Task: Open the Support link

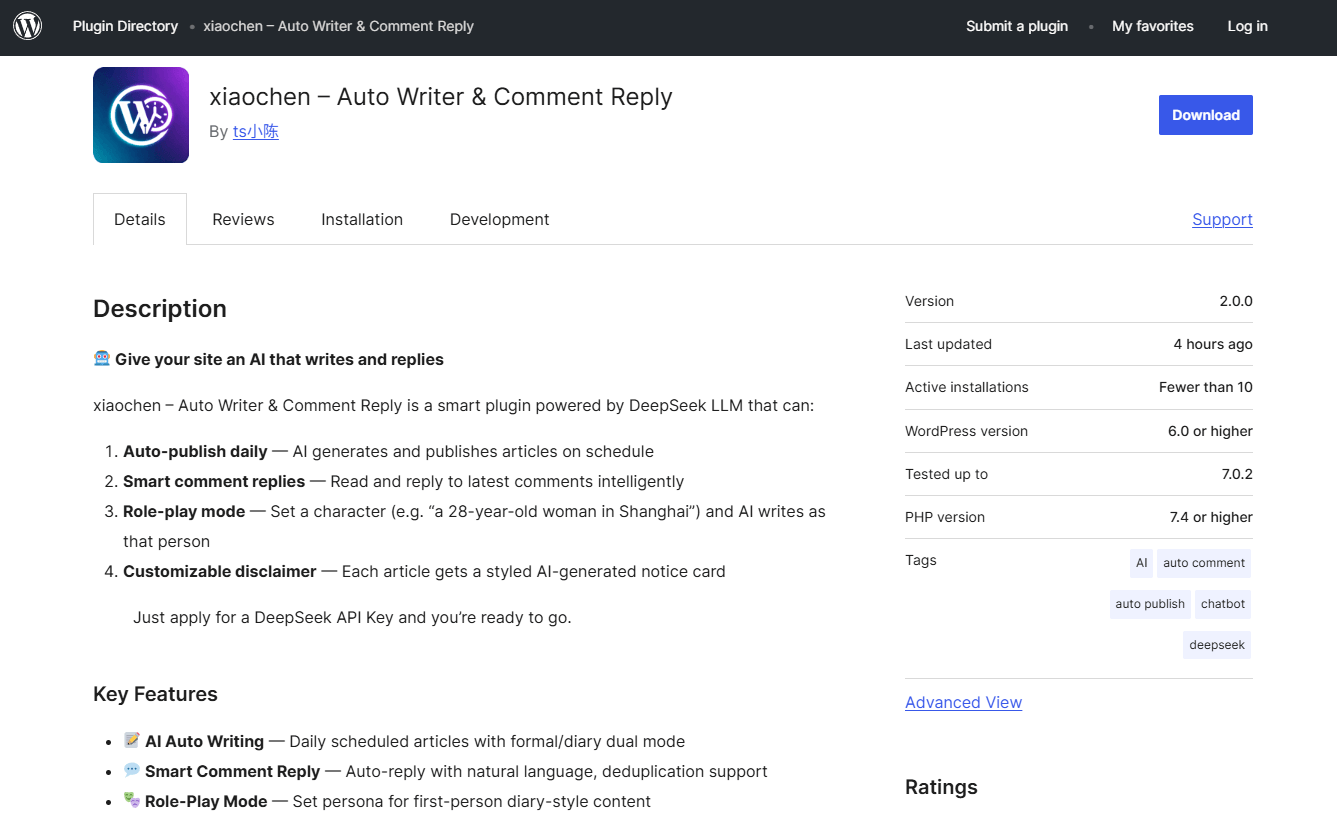Action: tap(1222, 219)
